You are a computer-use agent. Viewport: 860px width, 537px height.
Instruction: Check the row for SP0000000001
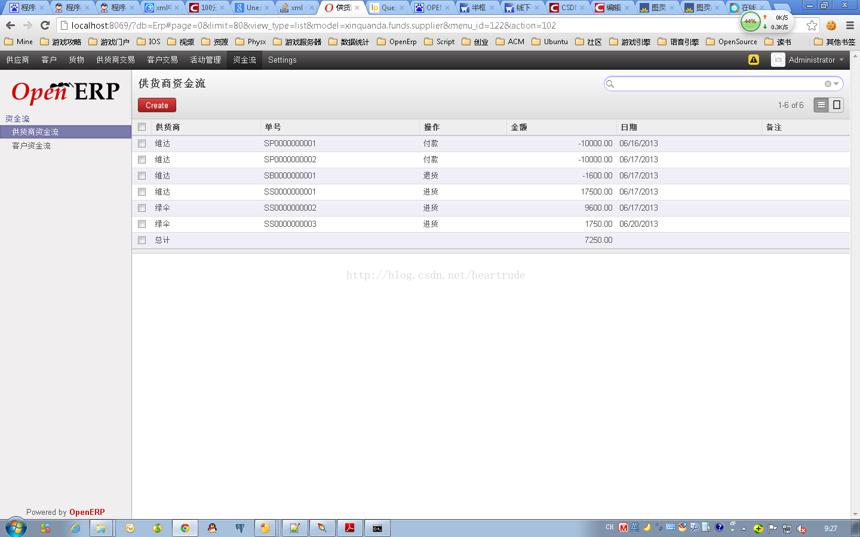142,143
